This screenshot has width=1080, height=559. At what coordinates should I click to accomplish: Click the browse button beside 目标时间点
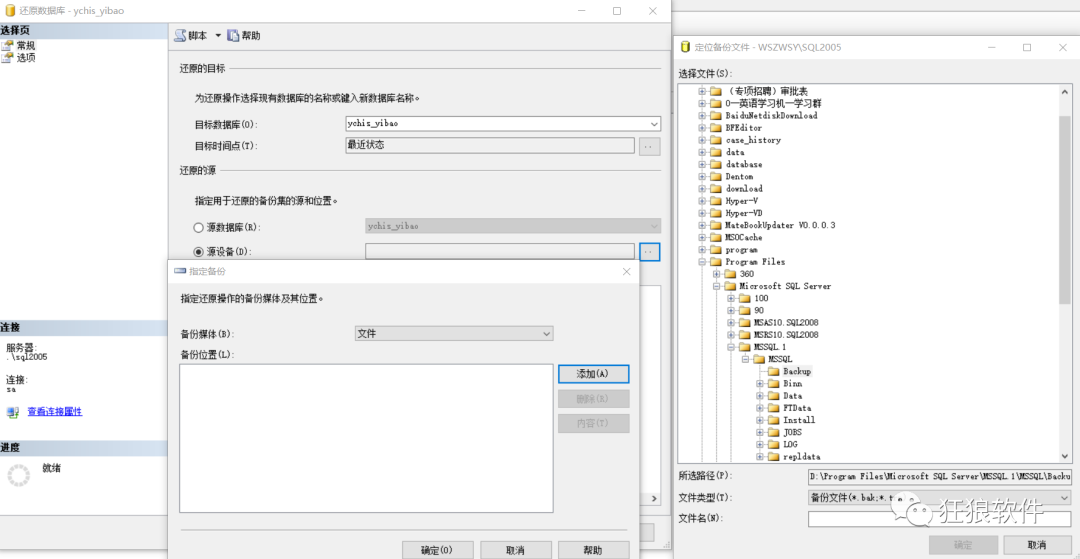tap(650, 146)
